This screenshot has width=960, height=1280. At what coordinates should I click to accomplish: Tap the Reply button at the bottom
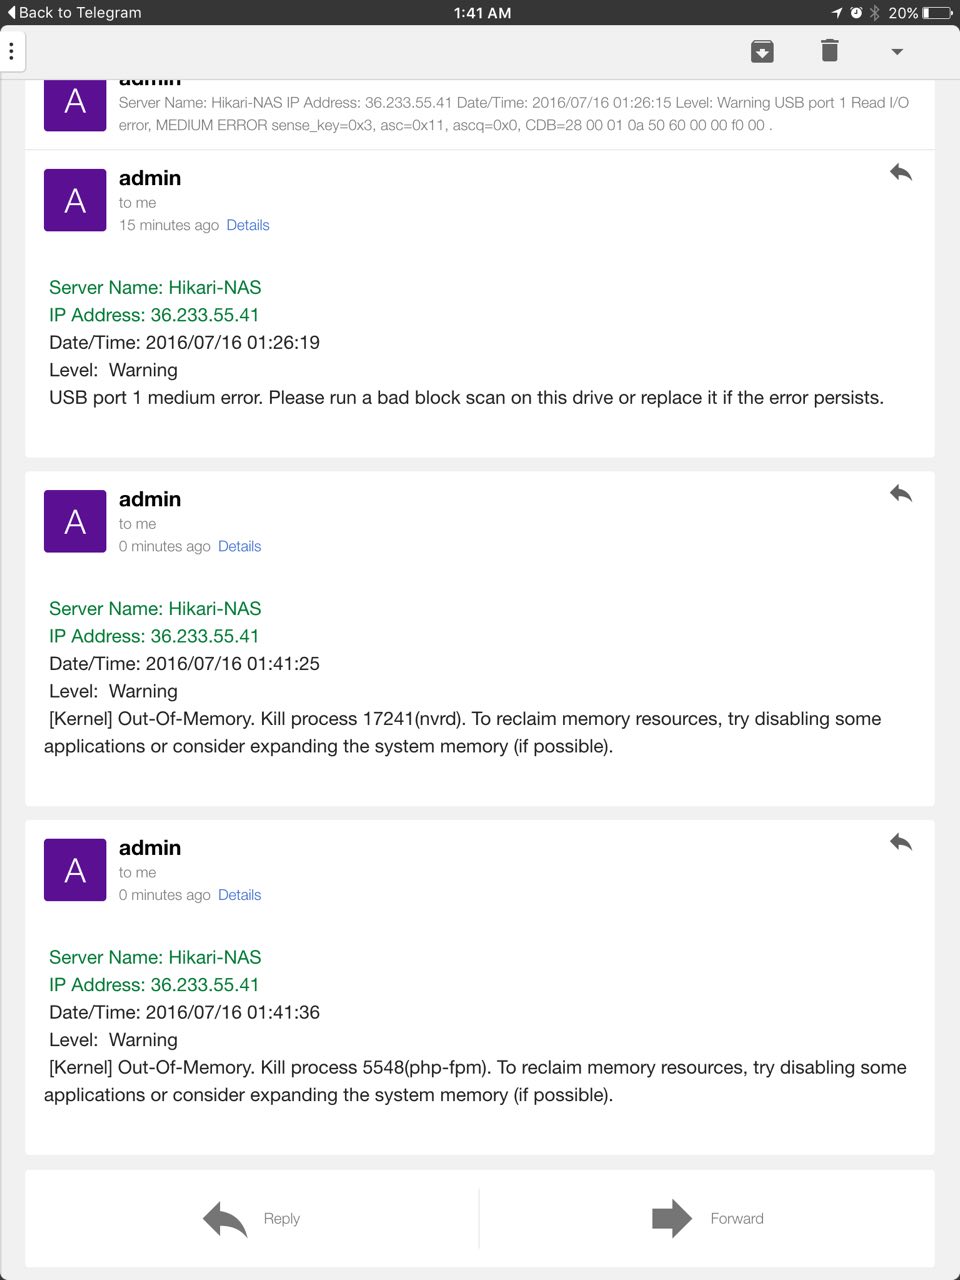pos(252,1219)
